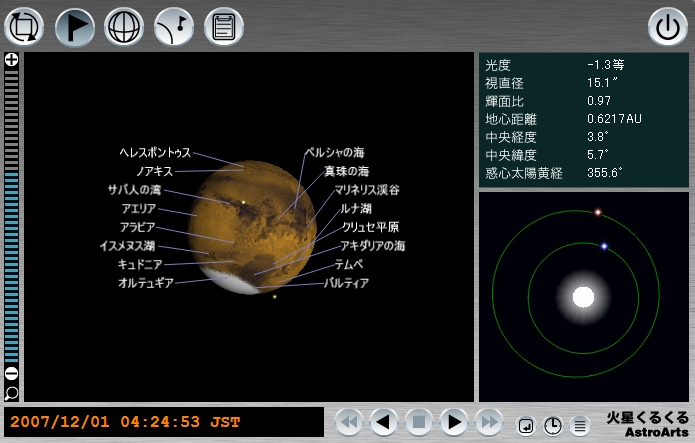Click the 地心距離 value 0.6217AU
This screenshot has width=695, height=443.
pos(614,119)
